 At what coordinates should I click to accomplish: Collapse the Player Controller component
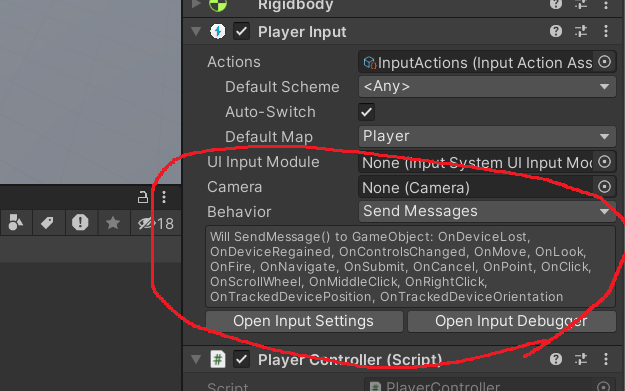pos(196,359)
